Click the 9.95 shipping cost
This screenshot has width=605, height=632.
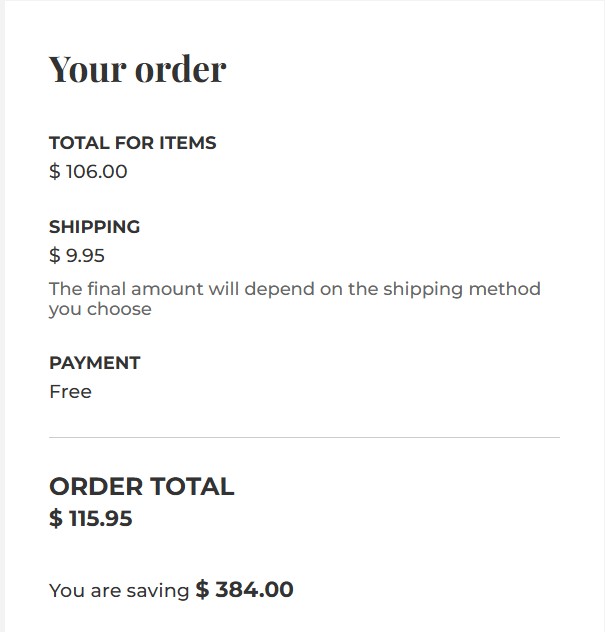[x=85, y=255]
